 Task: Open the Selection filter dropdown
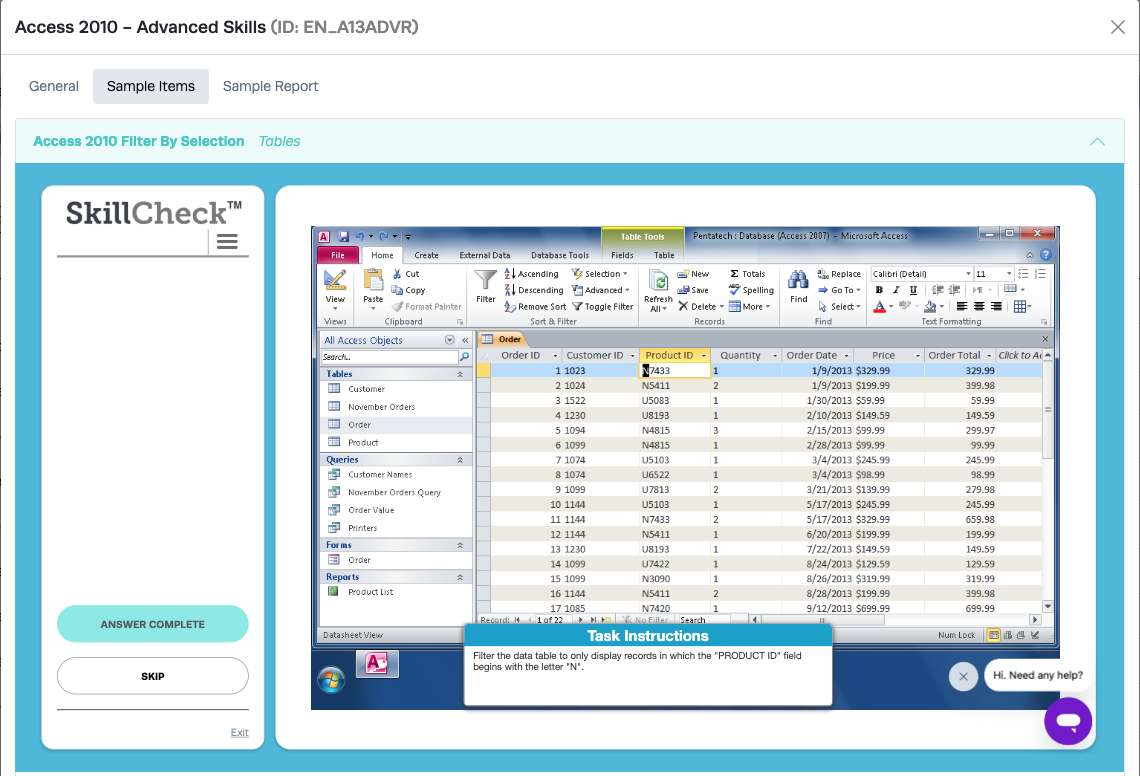click(600, 274)
